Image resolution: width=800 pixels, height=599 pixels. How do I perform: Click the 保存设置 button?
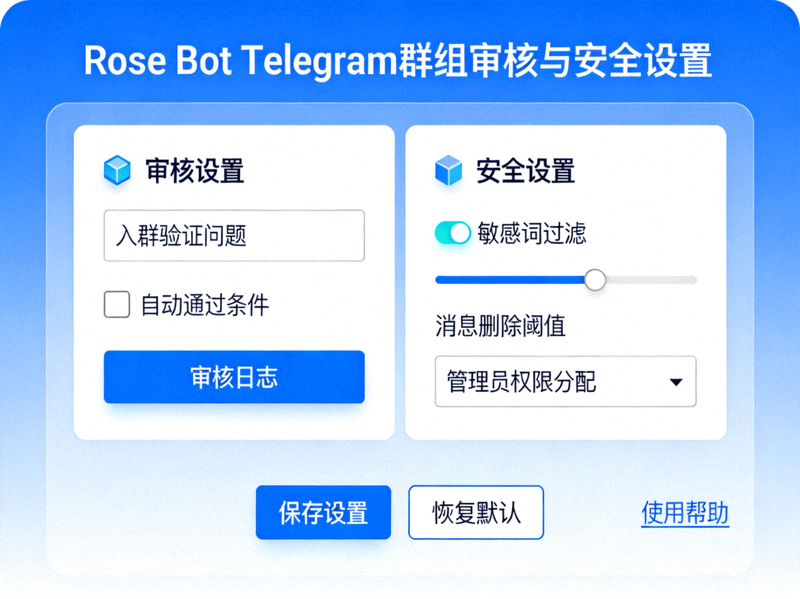(x=323, y=512)
